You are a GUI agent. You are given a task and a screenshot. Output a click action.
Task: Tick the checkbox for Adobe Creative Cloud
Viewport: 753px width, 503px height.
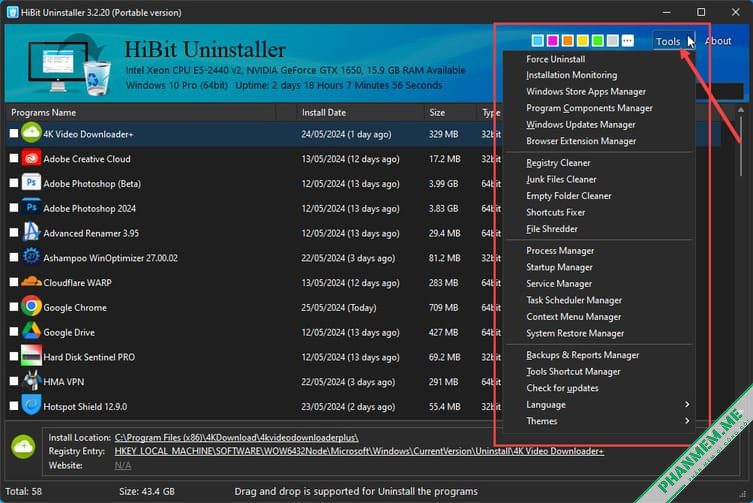pyautogui.click(x=14, y=159)
